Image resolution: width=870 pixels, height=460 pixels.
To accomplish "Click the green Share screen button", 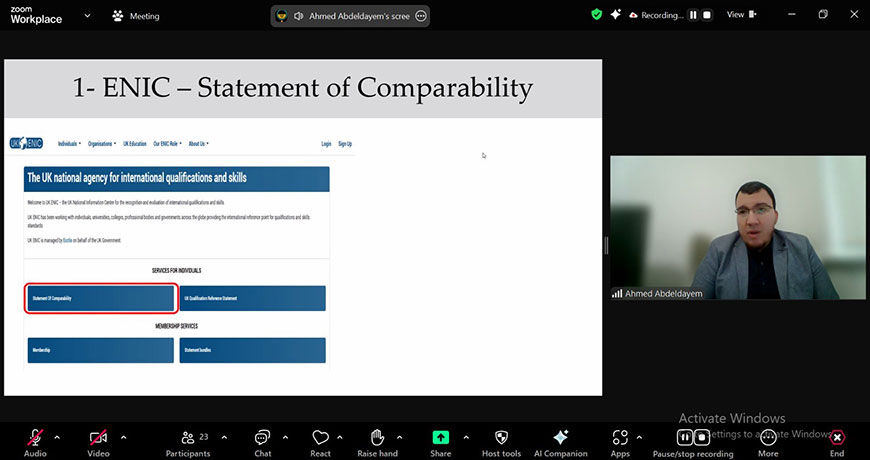I will point(441,437).
